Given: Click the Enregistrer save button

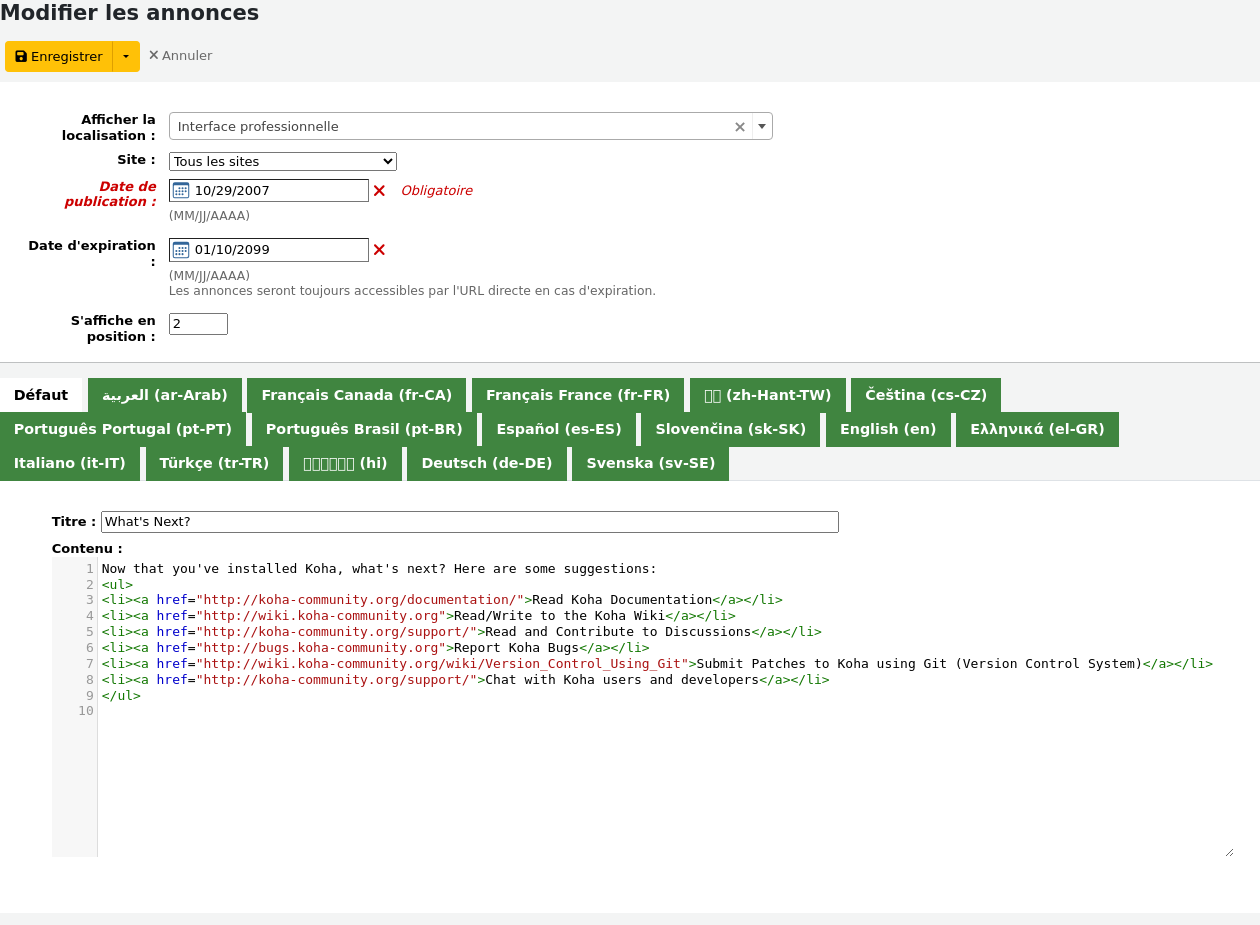Looking at the screenshot, I should pyautogui.click(x=59, y=56).
